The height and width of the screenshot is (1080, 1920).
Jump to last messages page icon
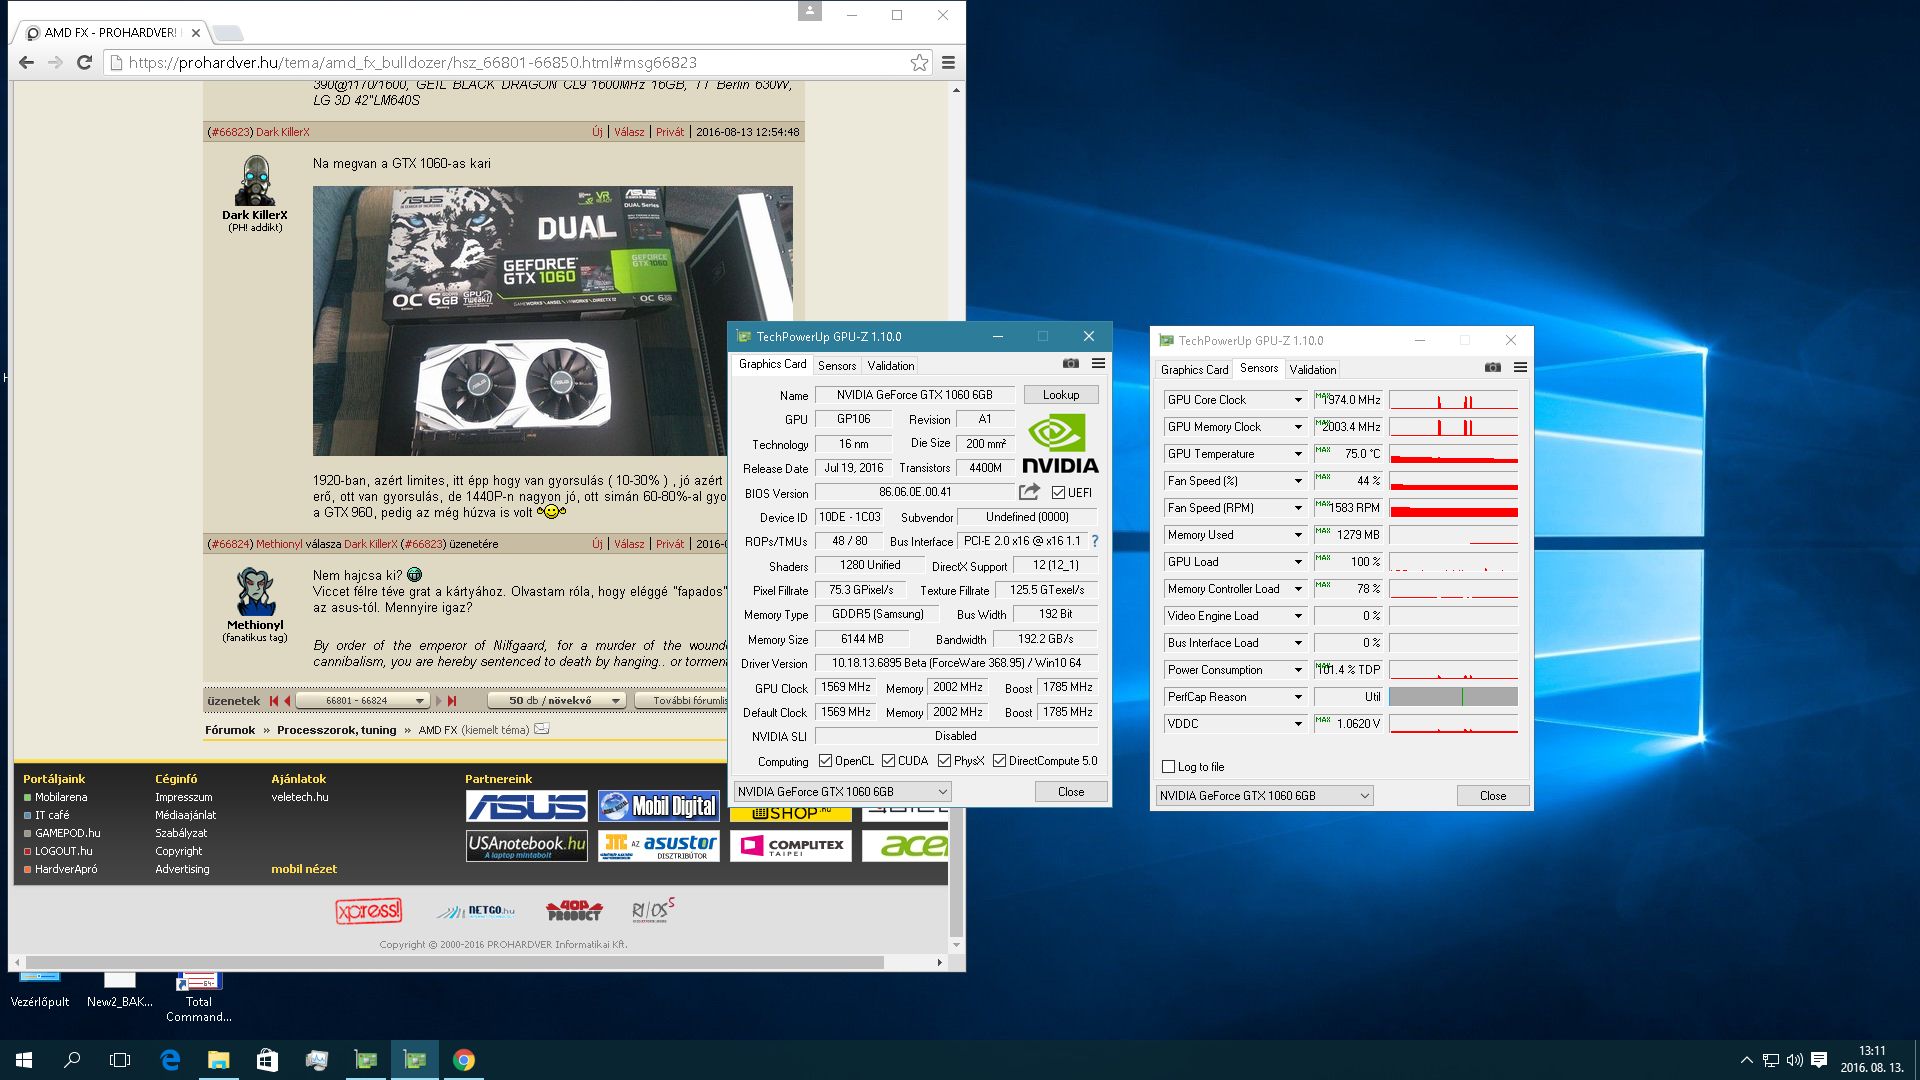pos(452,701)
